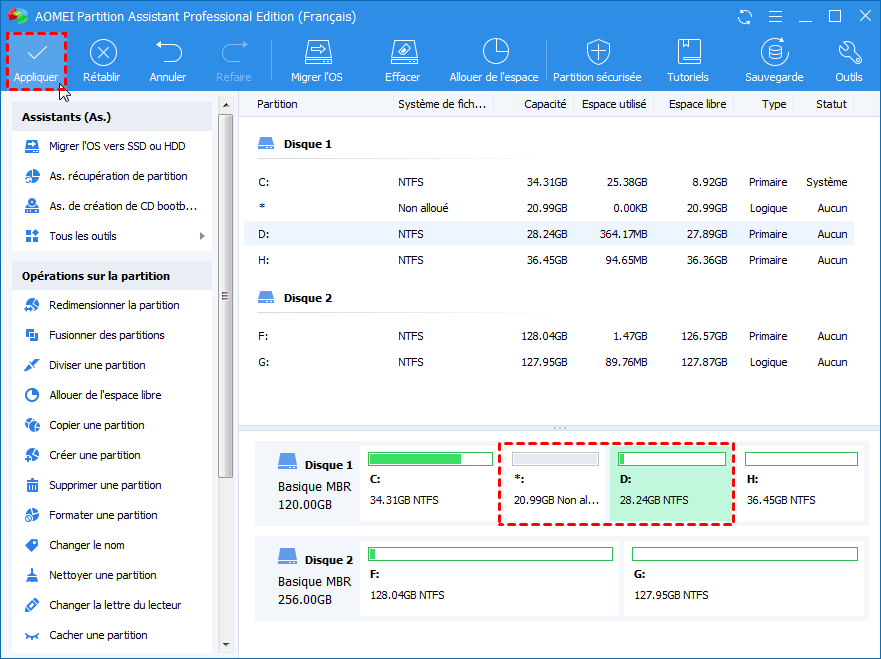This screenshot has height=659, width=881.
Task: Select Fusionner des partitions operation
Action: pyautogui.click(x=106, y=335)
